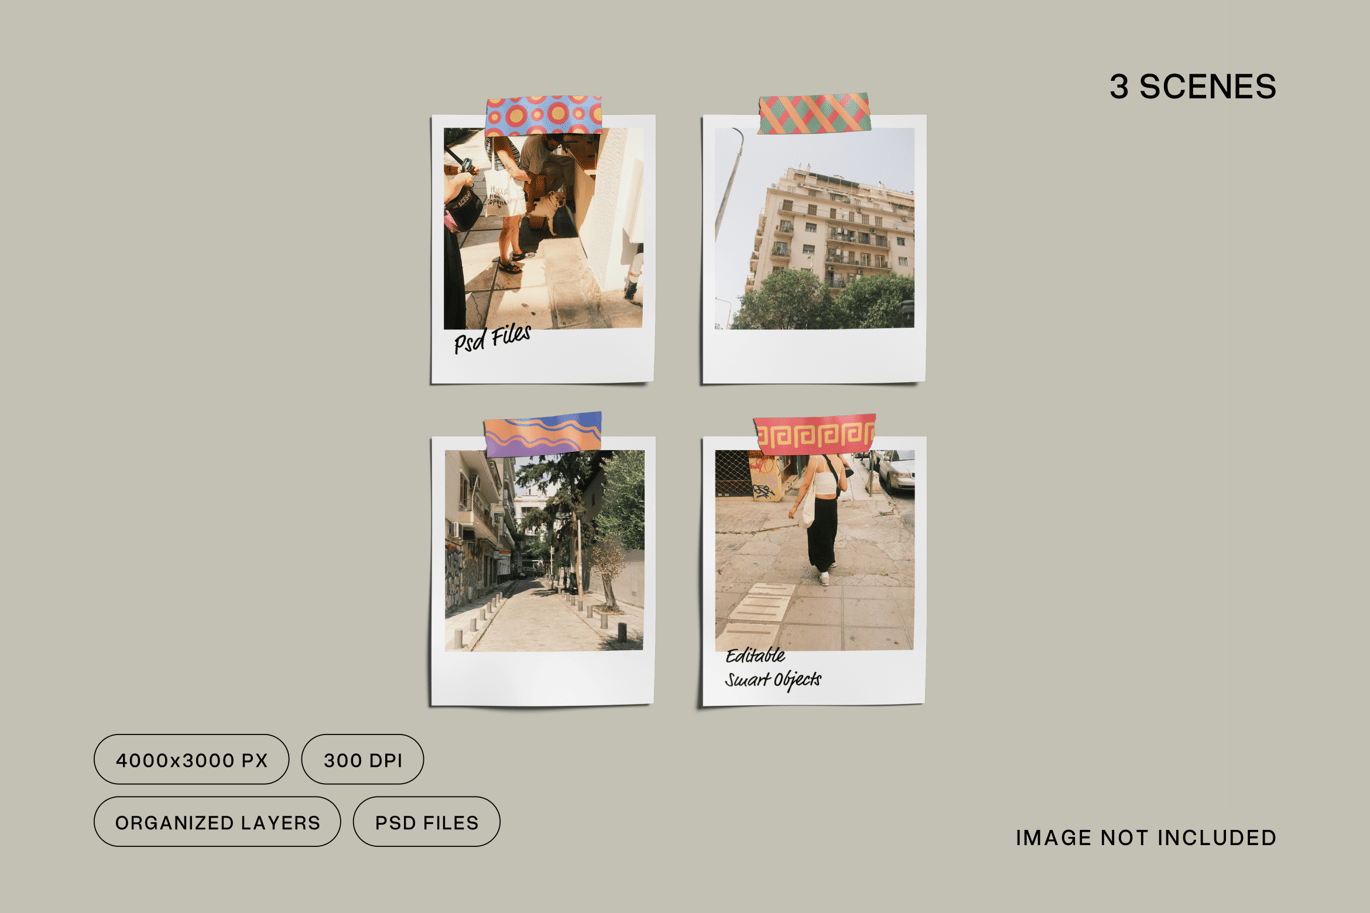Click the 300 DPI pill label
Screen dimensions: 1370x913
(362, 760)
